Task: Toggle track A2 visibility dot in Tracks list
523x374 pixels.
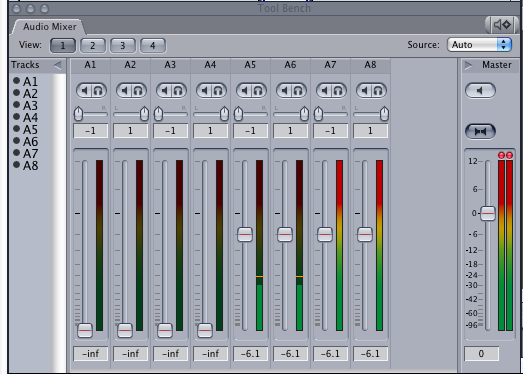Action: [x=16, y=92]
